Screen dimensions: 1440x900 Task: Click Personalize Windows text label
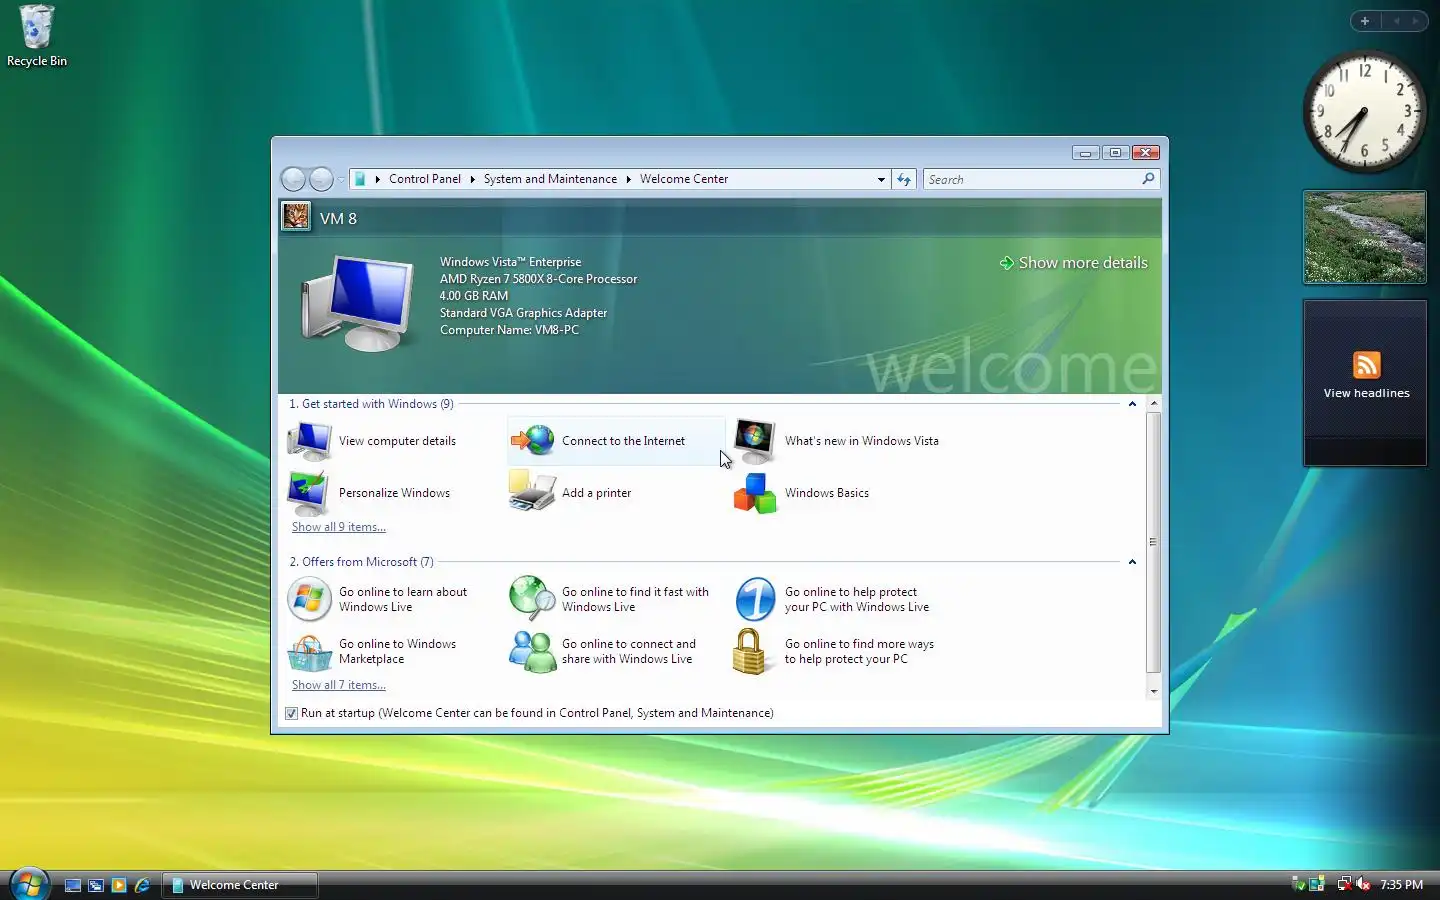394,493
